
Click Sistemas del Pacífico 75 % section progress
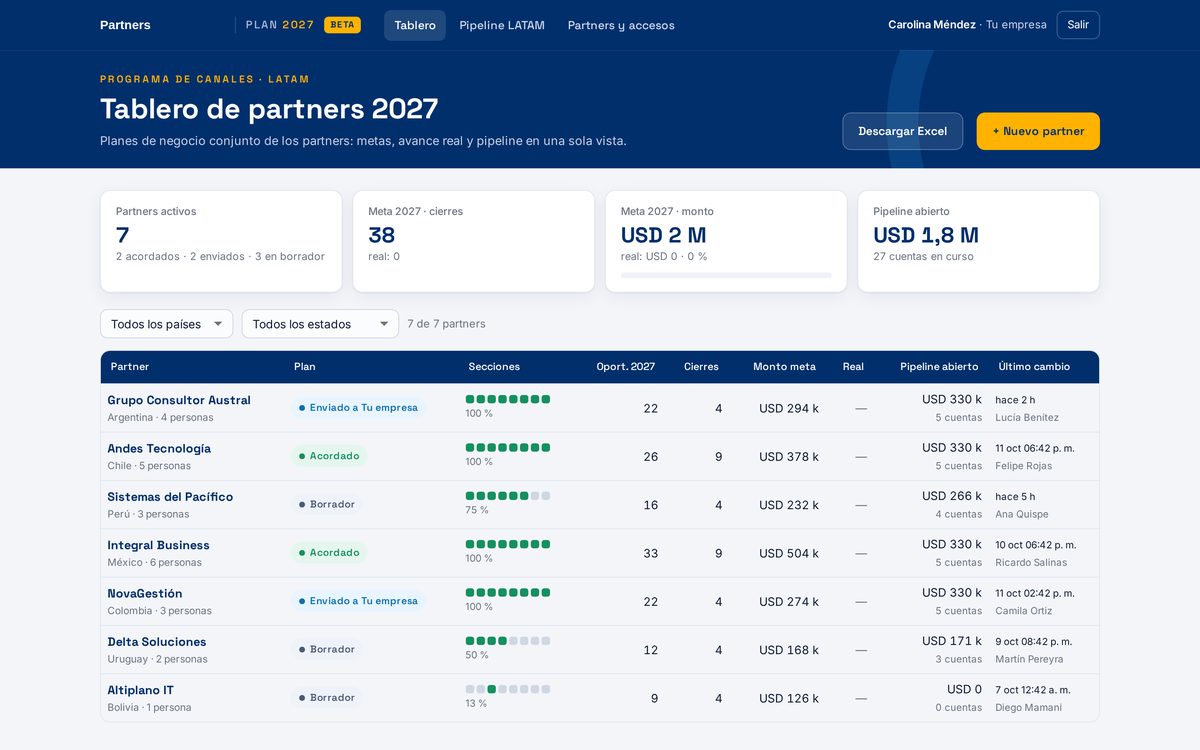click(508, 502)
